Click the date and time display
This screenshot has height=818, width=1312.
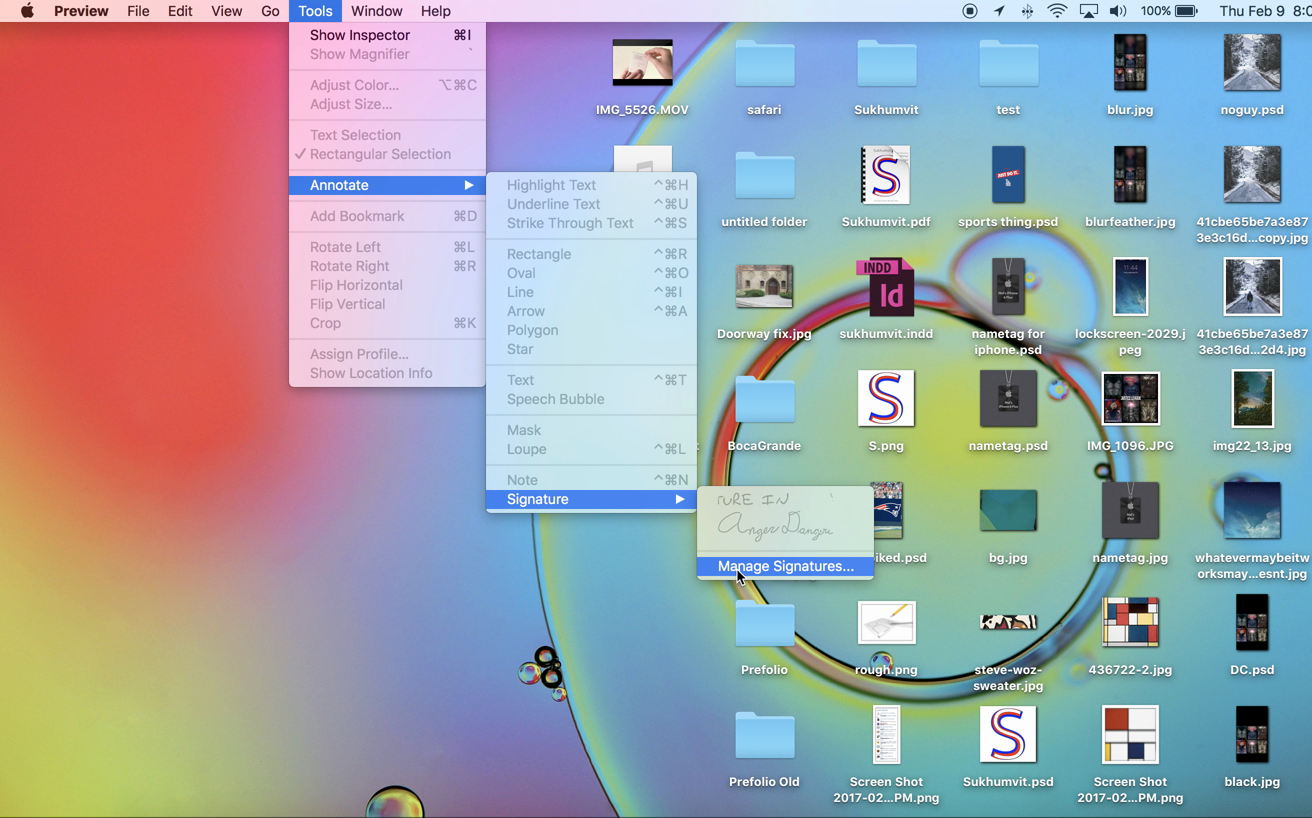click(1265, 11)
